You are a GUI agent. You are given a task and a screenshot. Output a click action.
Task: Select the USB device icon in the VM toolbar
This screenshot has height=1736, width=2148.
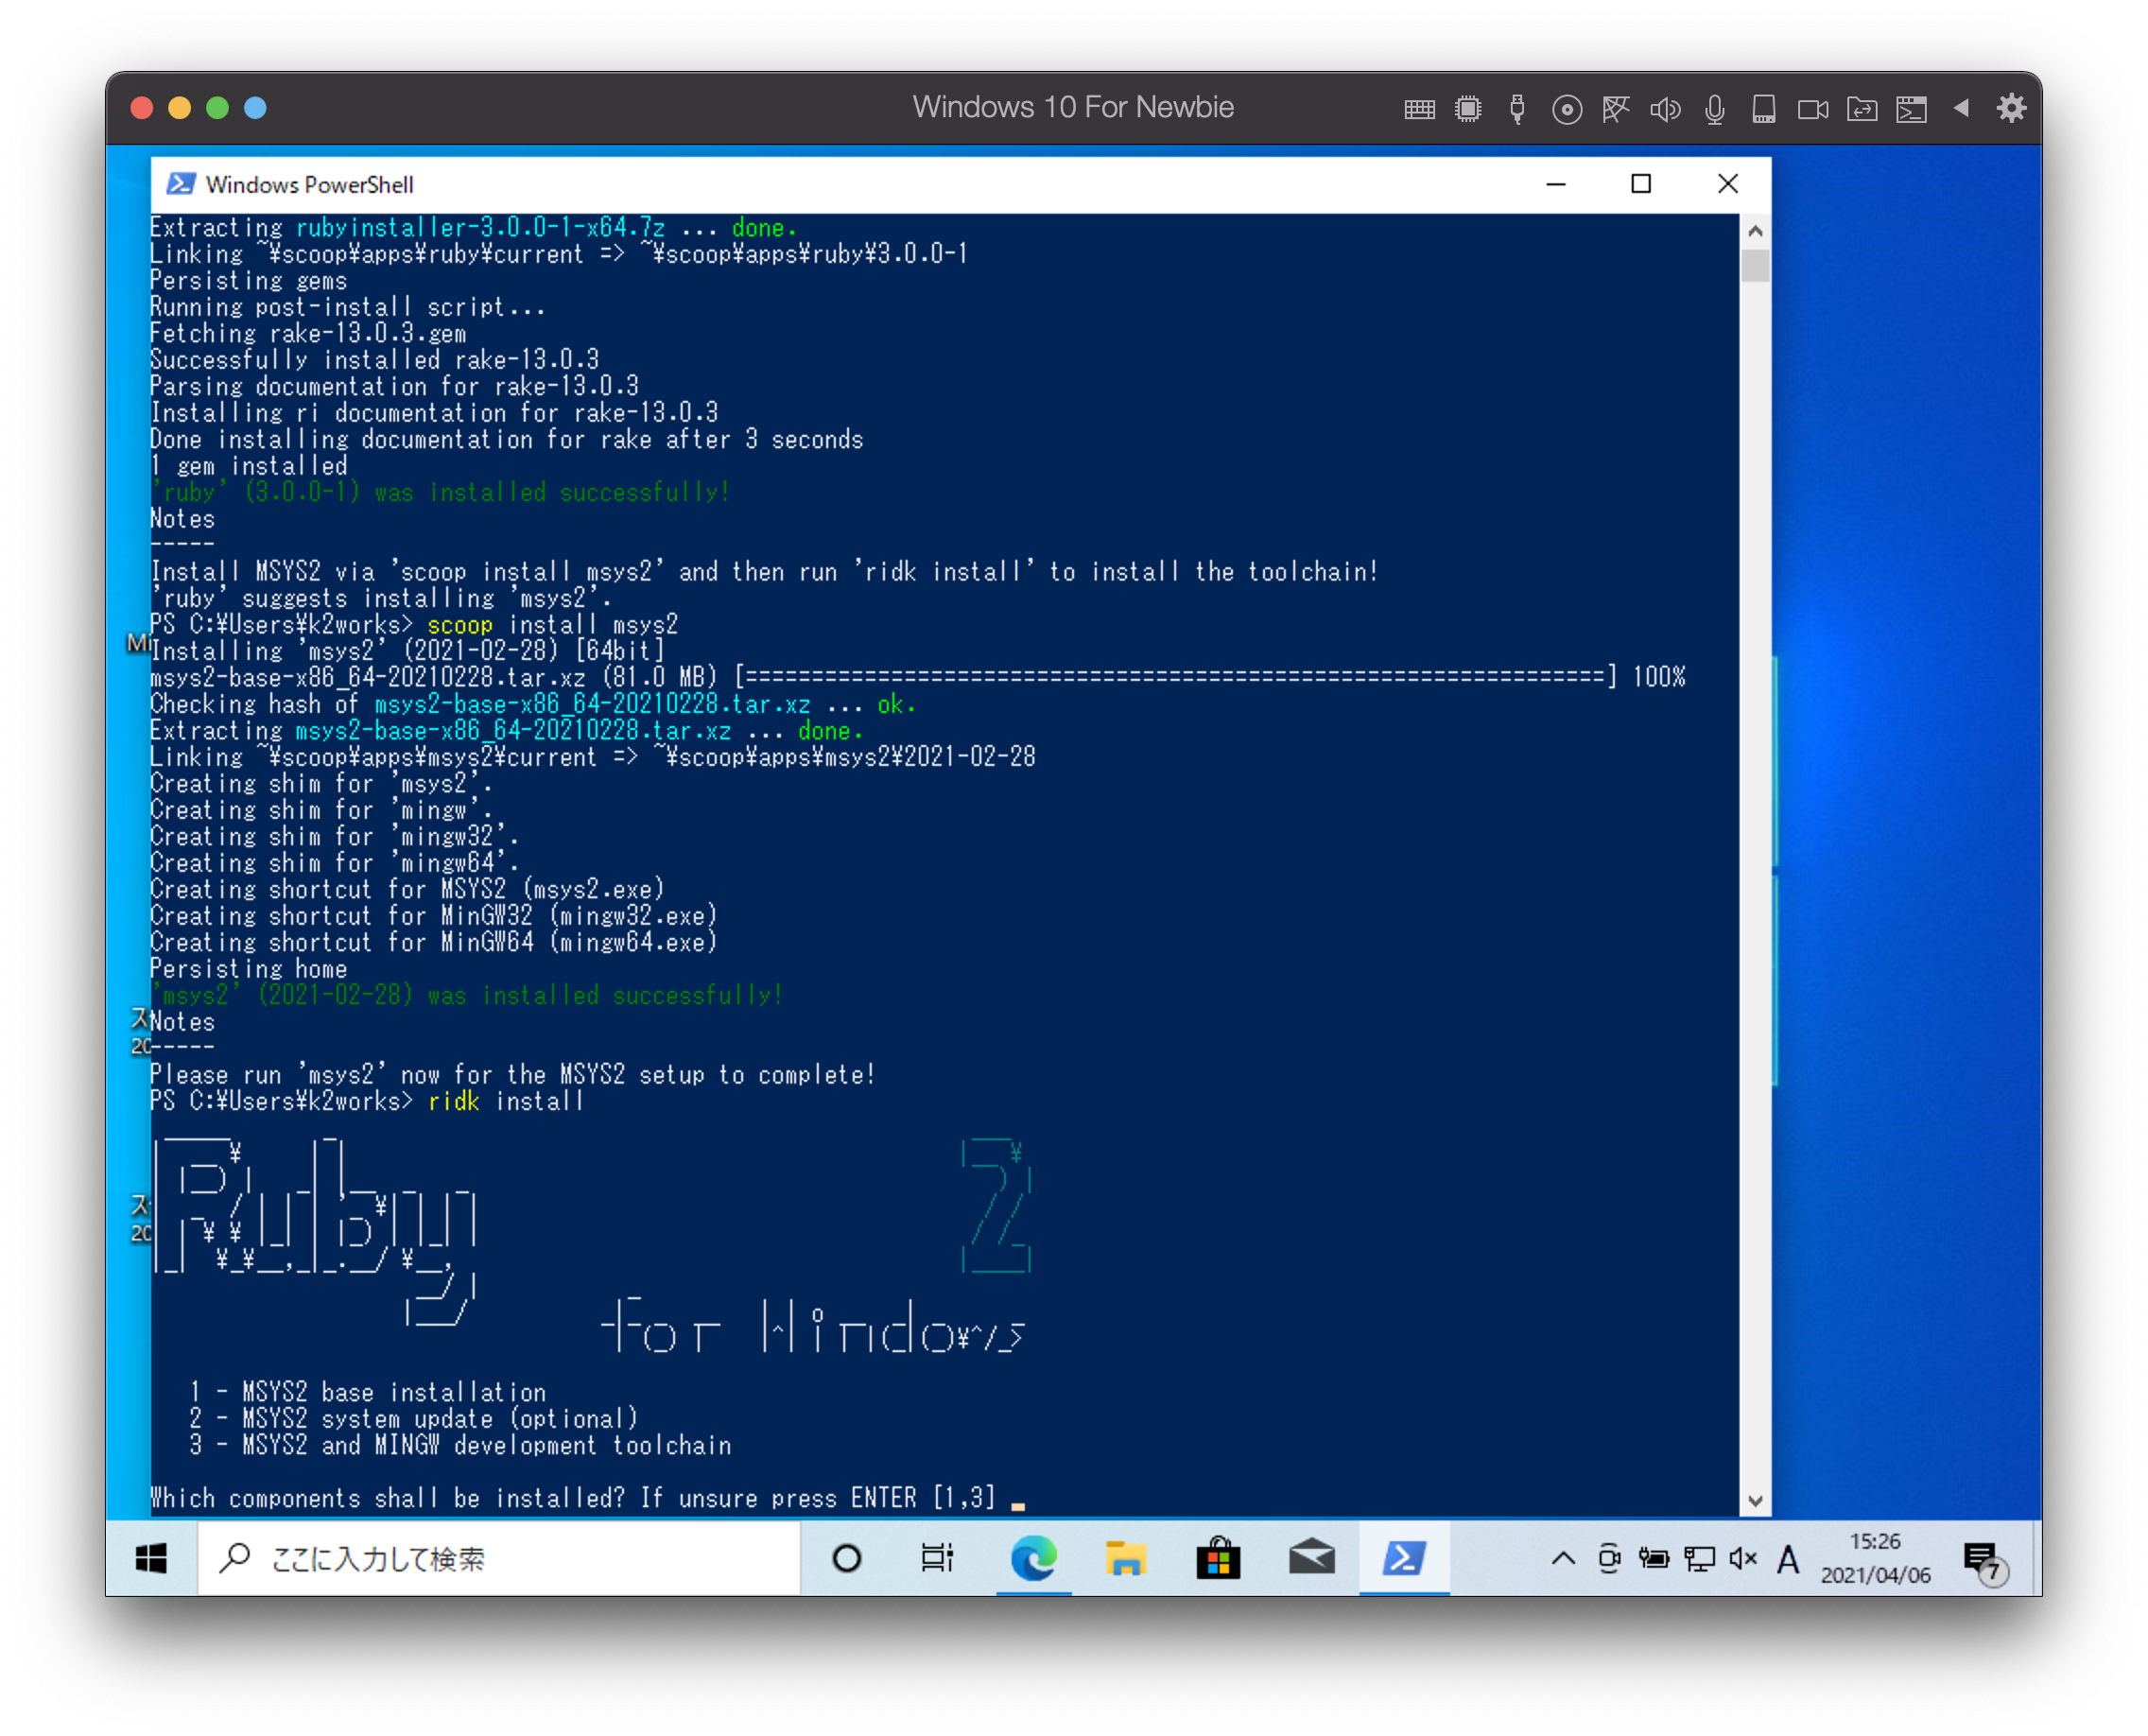(1519, 109)
